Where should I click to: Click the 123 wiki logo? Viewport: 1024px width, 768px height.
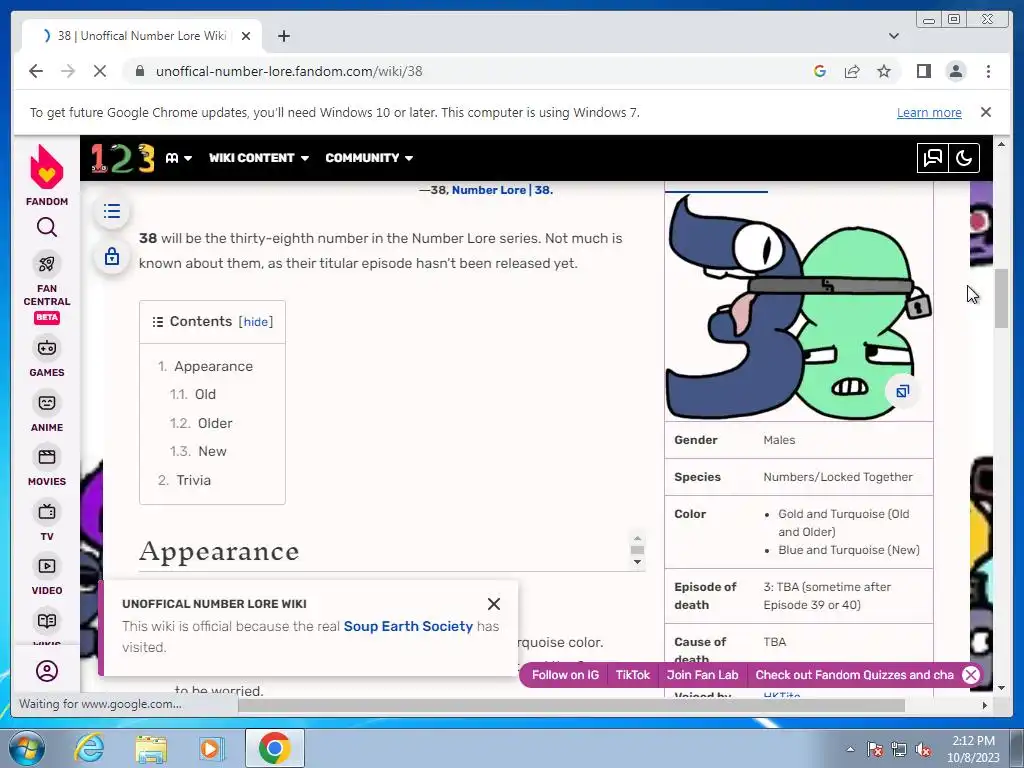point(123,158)
